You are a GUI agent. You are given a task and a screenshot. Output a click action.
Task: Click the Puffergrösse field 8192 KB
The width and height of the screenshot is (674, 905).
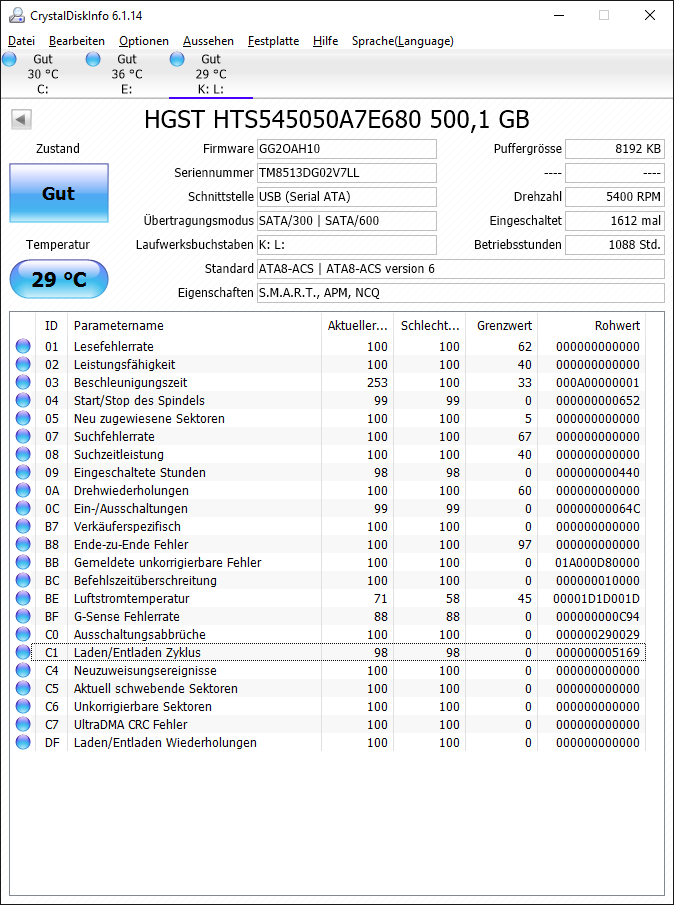coord(615,149)
